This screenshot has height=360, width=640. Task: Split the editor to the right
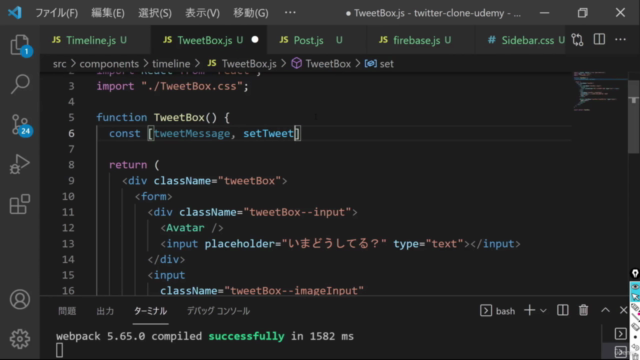click(x=599, y=40)
